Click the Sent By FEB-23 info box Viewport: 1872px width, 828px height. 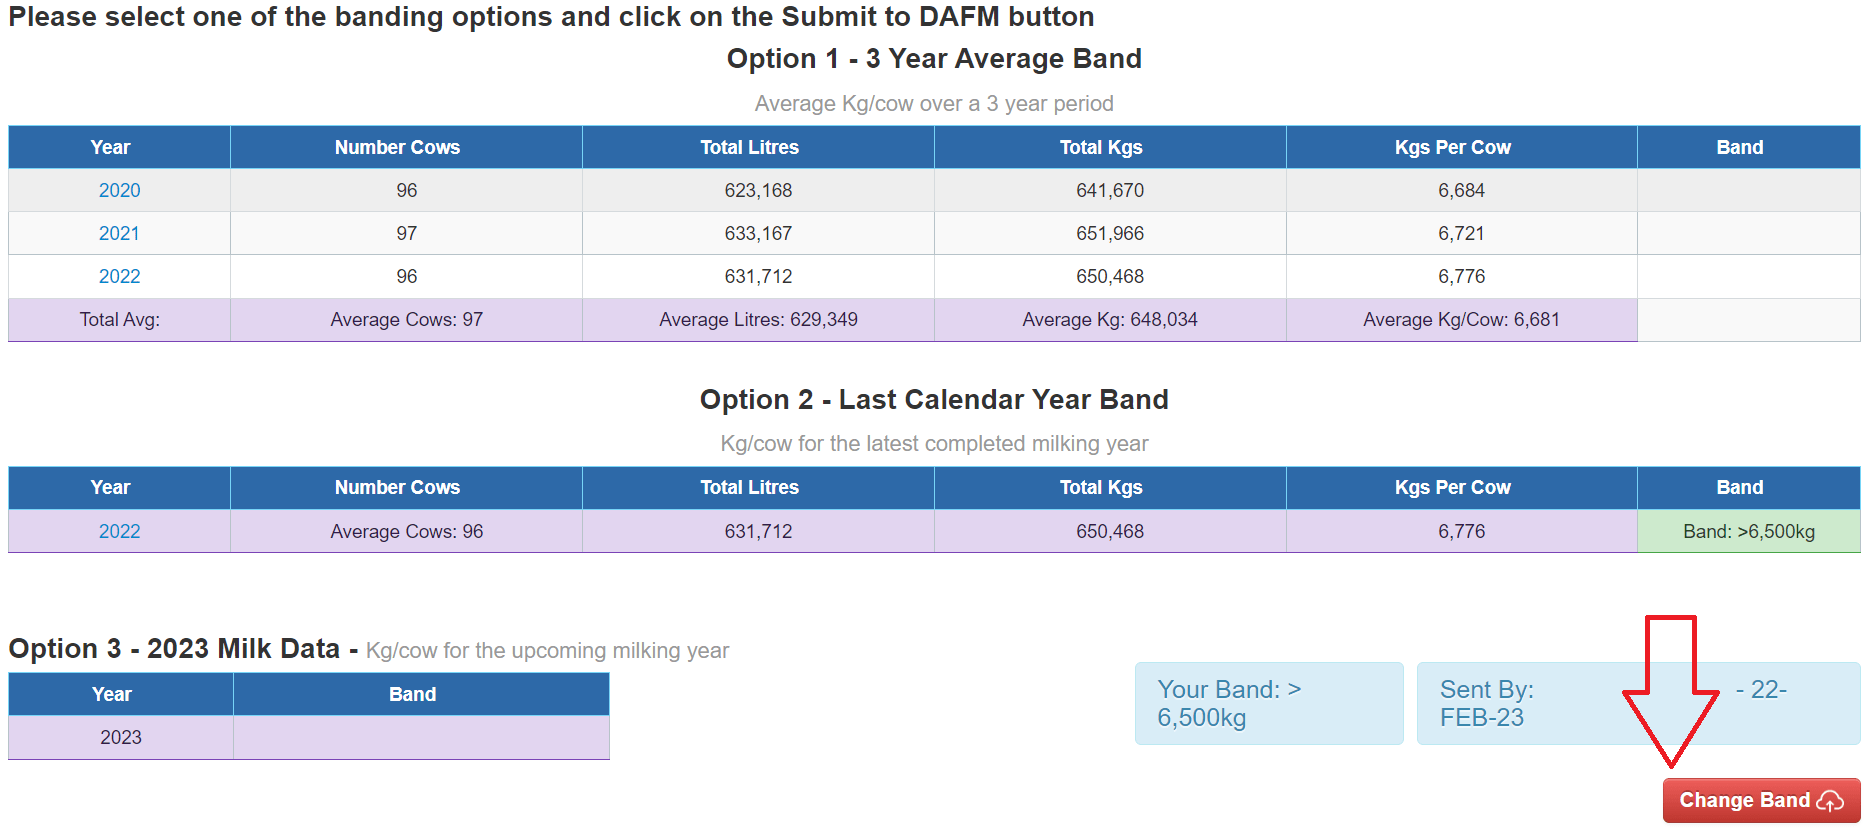pyautogui.click(x=1638, y=703)
